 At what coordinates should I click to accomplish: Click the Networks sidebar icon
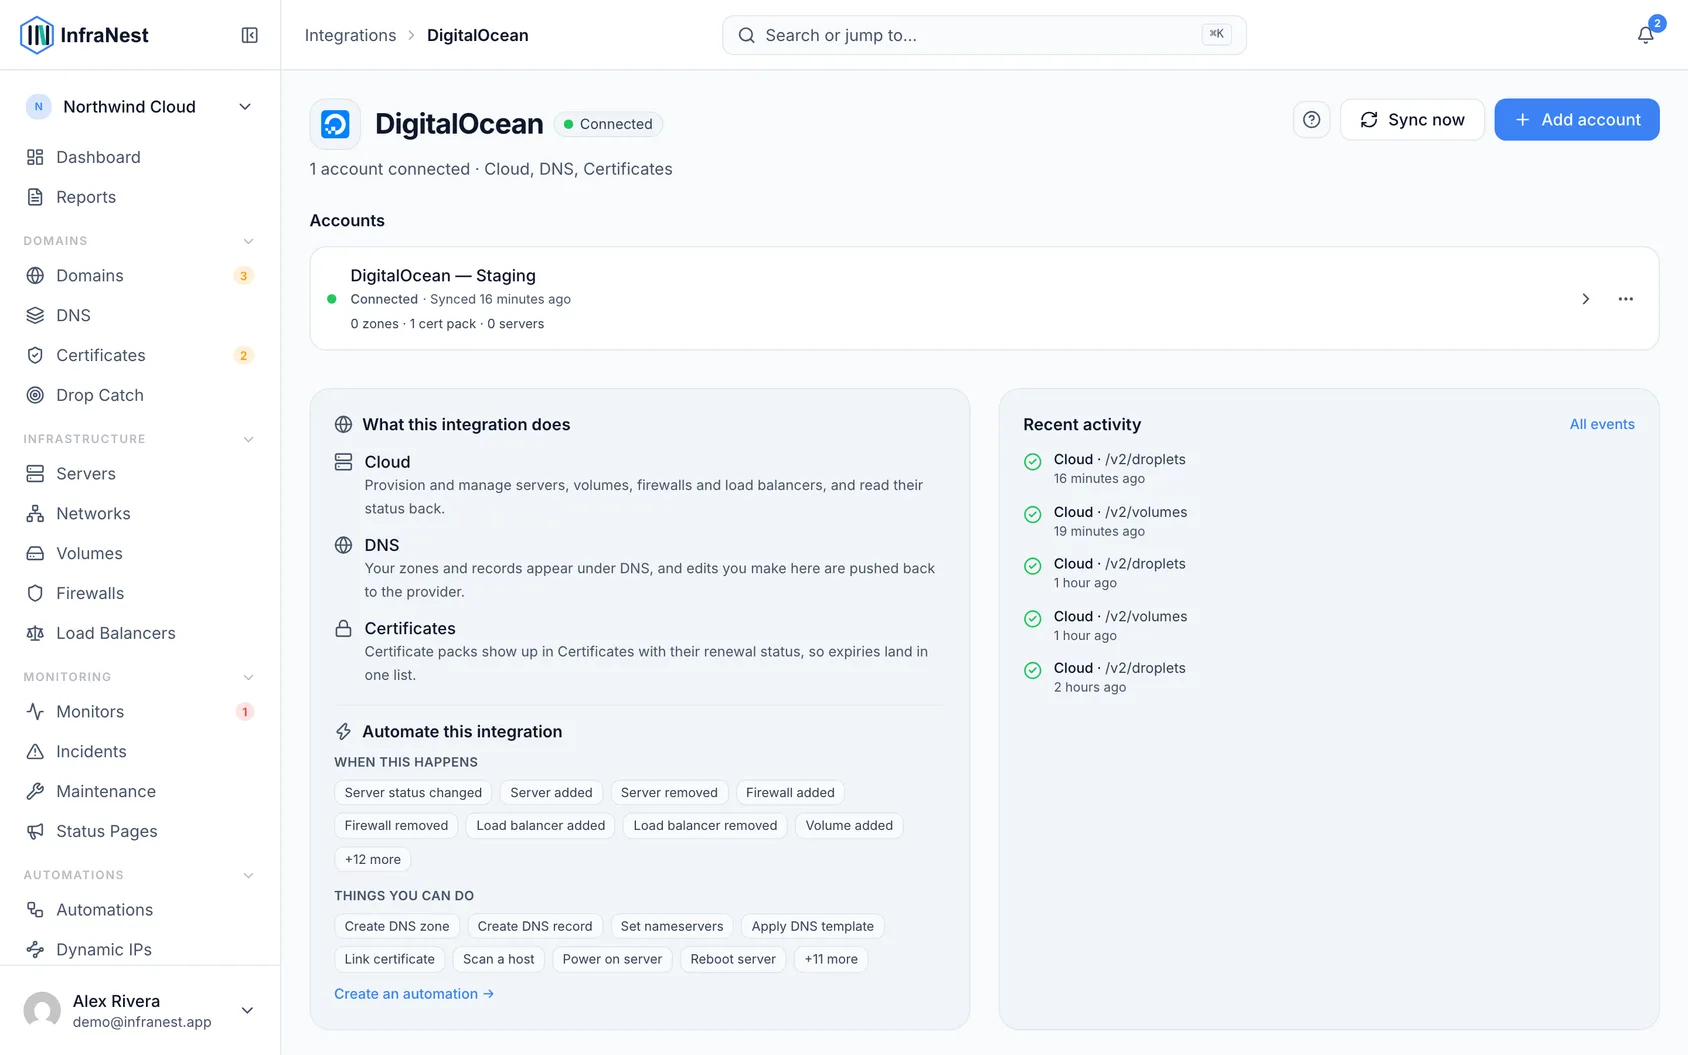[35, 514]
